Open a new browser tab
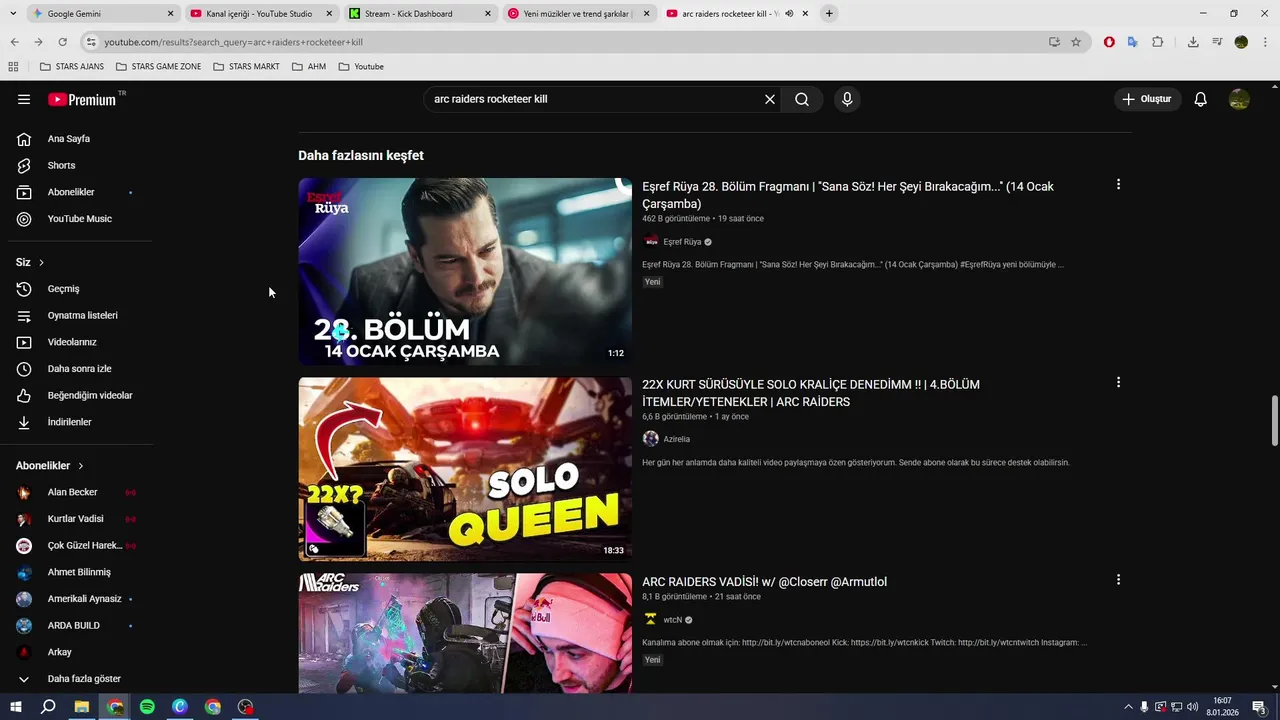Screen dimensions: 1280x720 point(829,14)
